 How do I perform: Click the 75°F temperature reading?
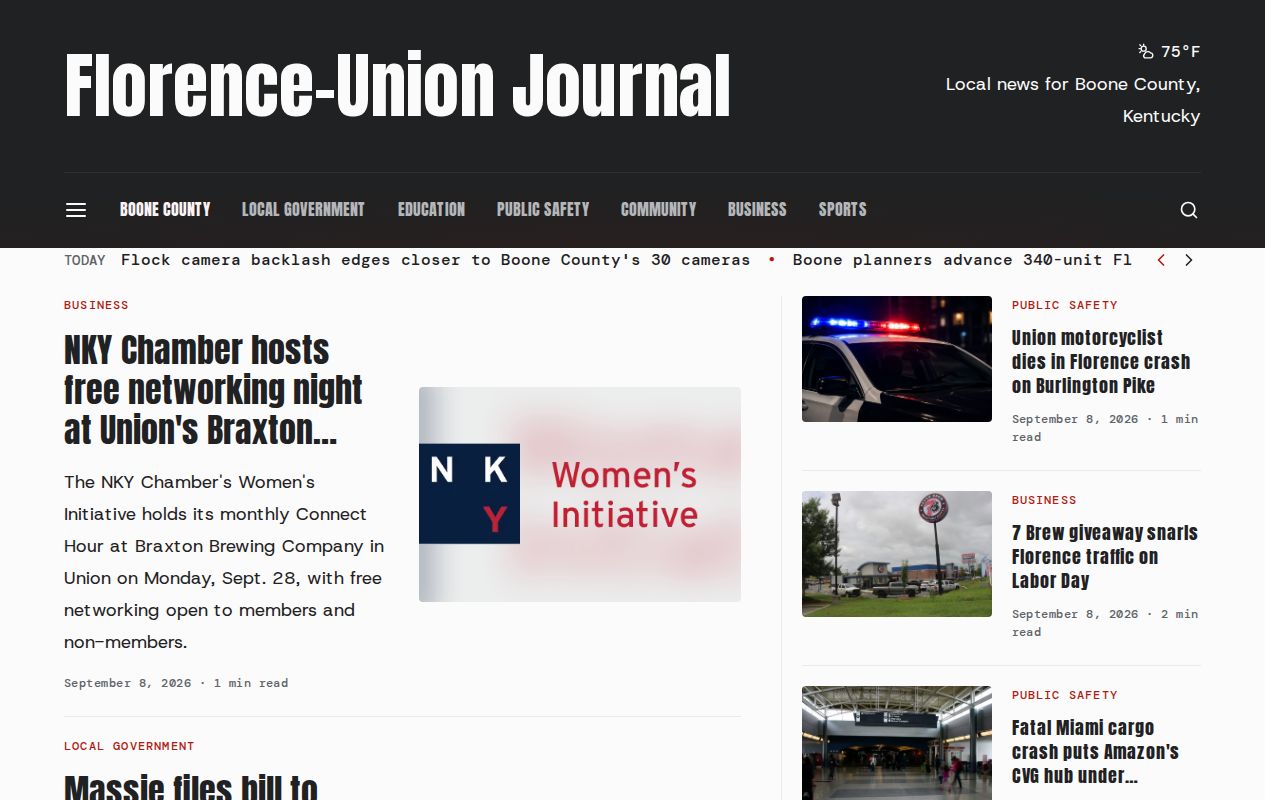point(1181,51)
